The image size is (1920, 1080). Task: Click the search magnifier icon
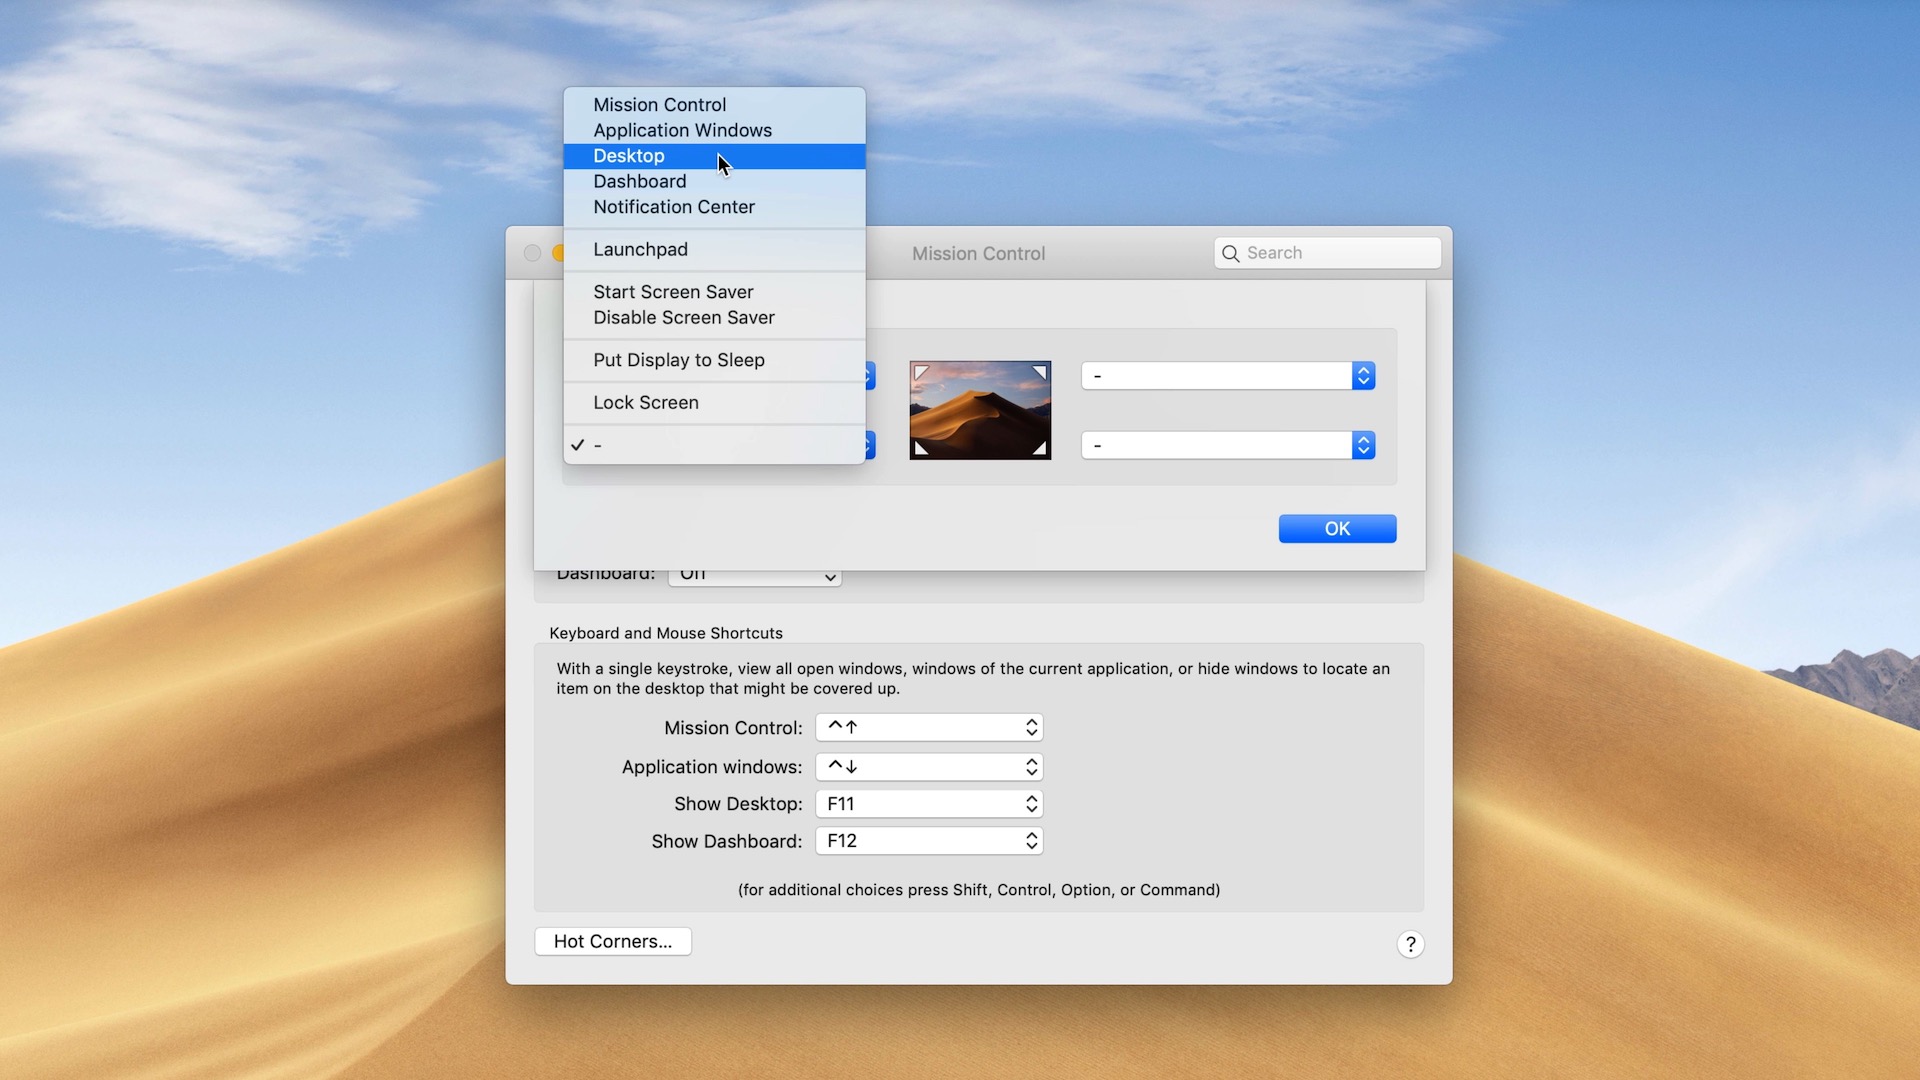click(1231, 254)
